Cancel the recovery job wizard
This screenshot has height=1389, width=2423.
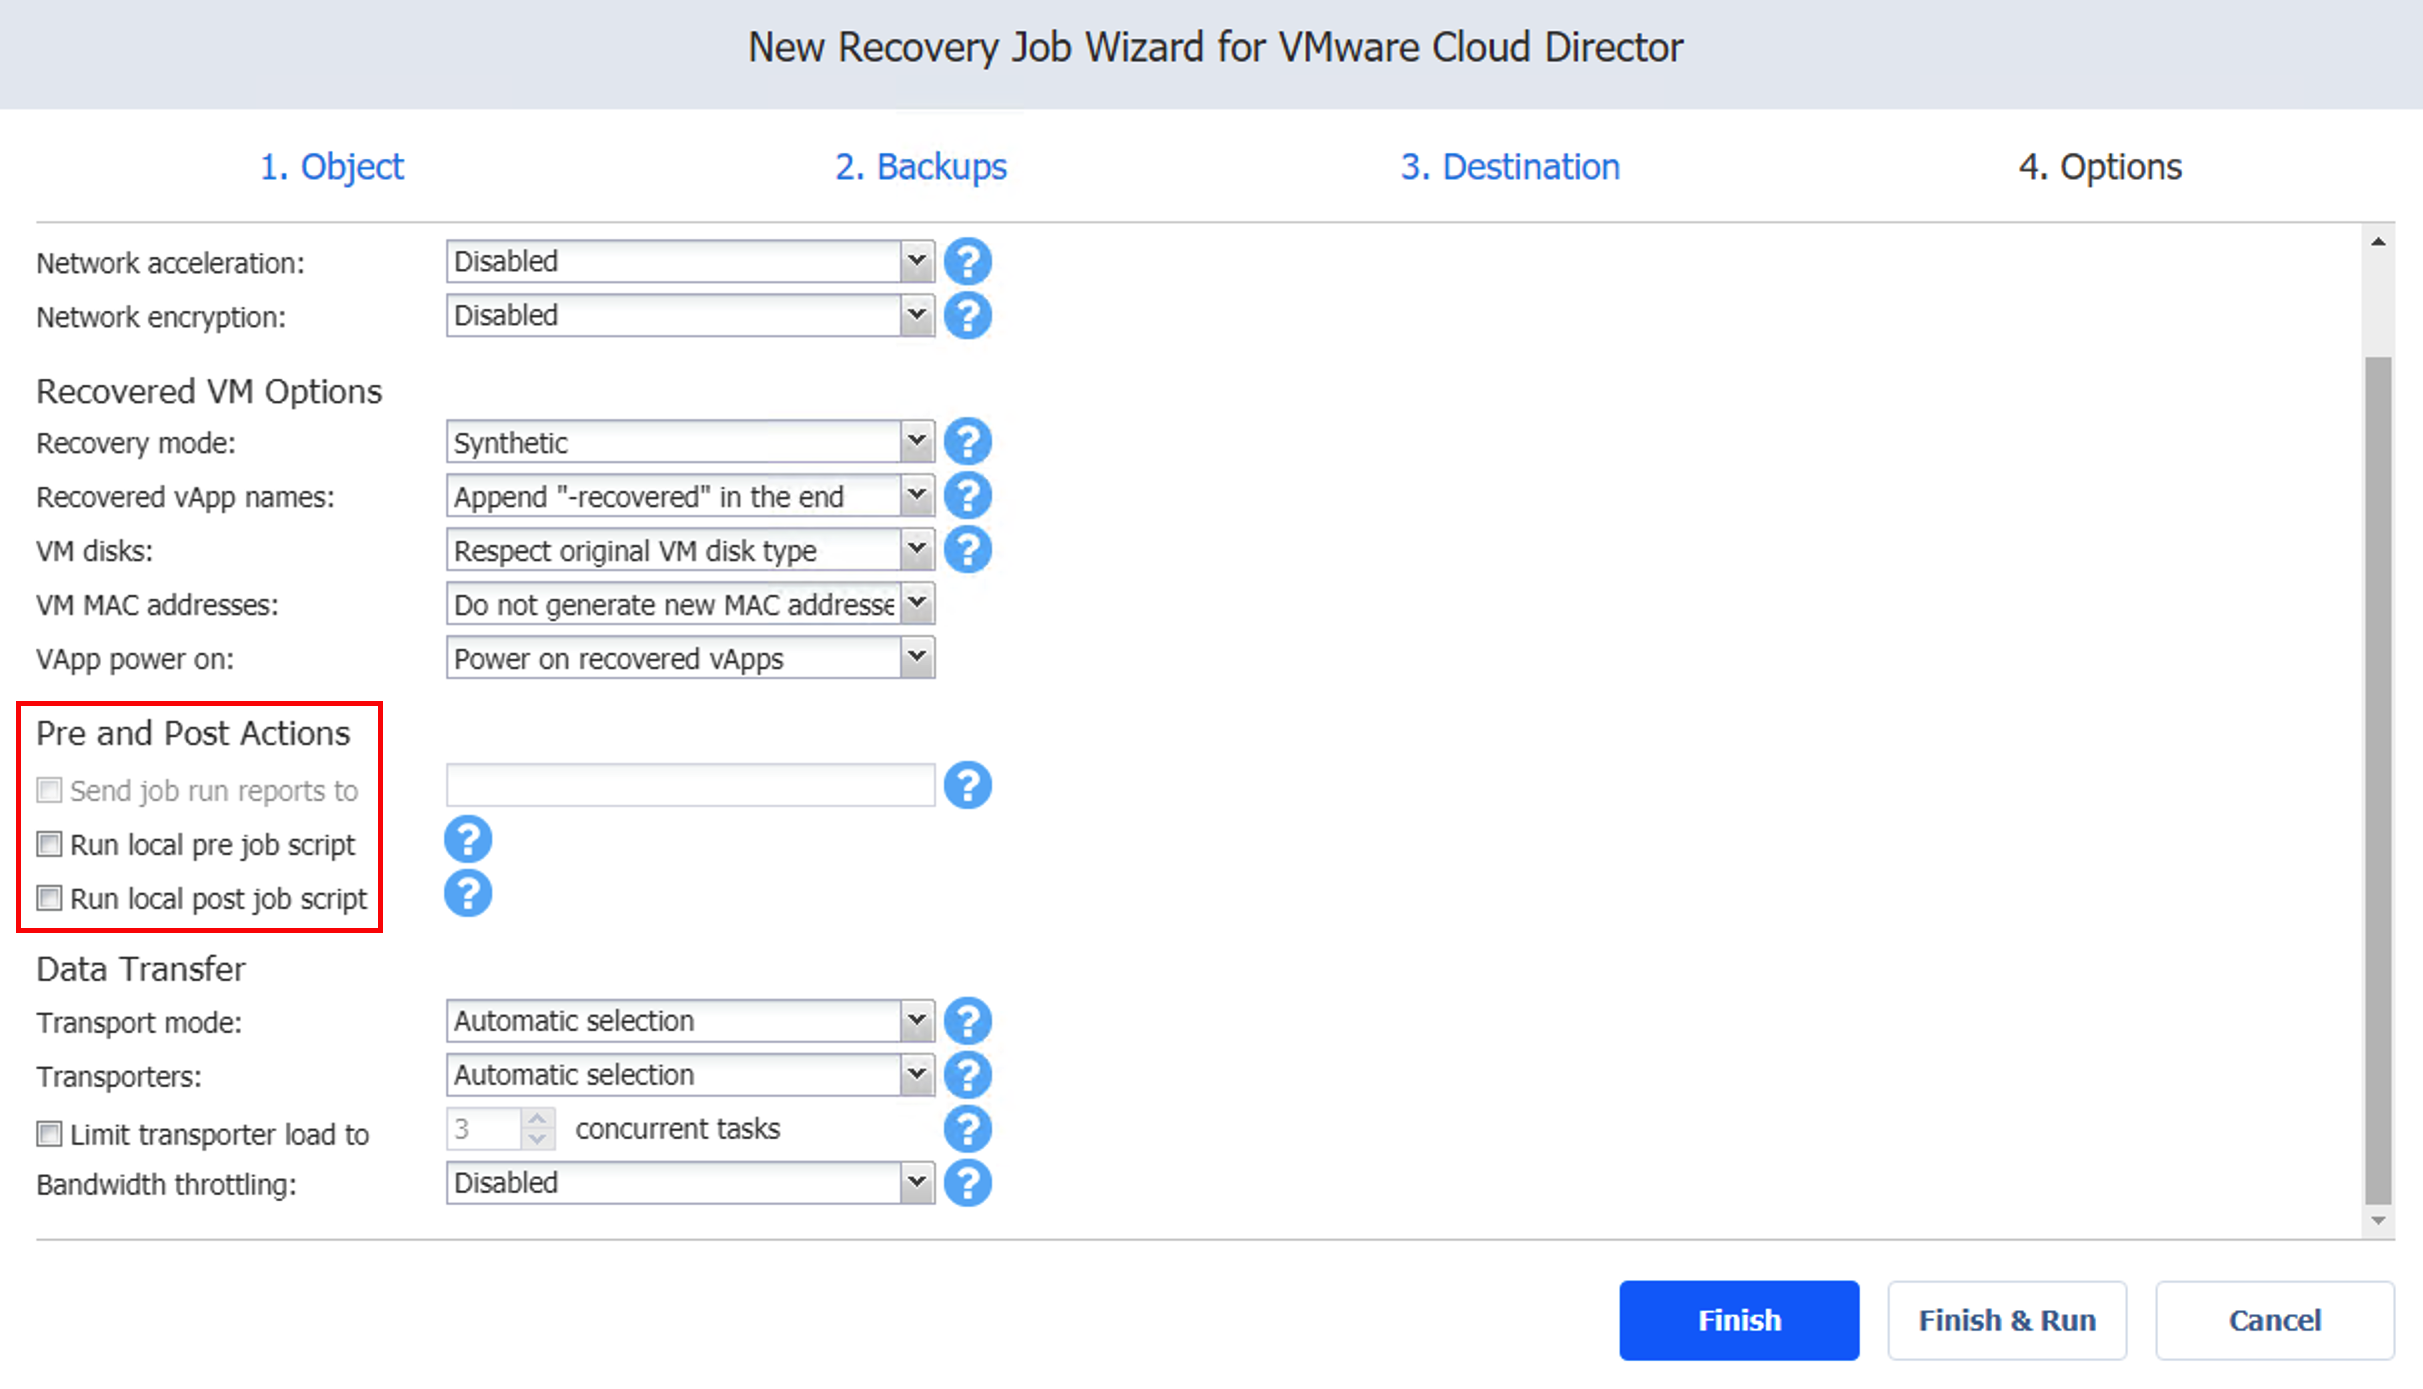pos(2275,1320)
